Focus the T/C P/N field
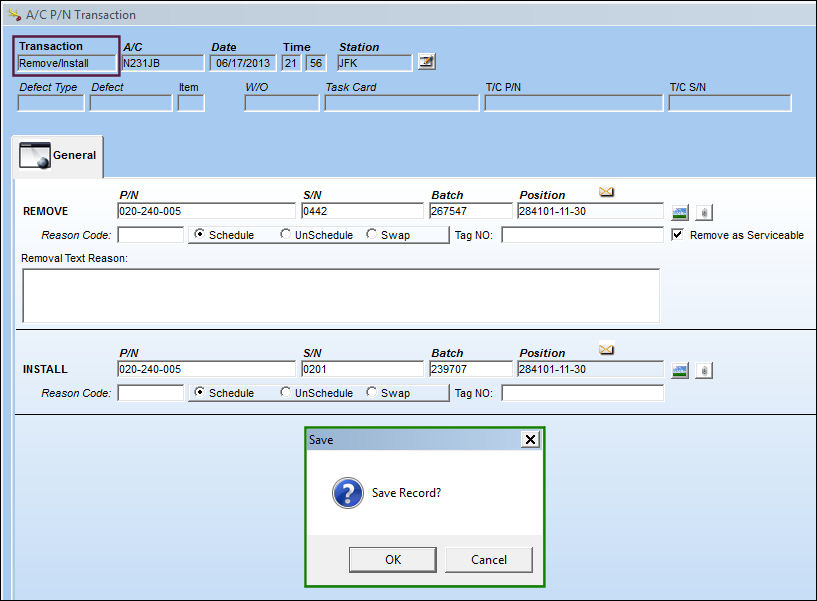Screen dimensions: 817x601 (573, 103)
